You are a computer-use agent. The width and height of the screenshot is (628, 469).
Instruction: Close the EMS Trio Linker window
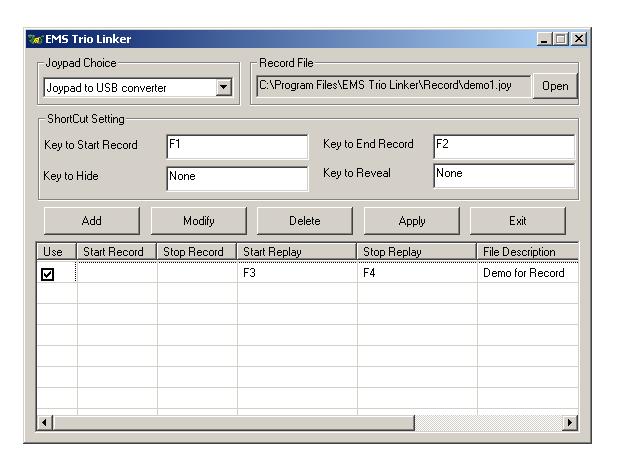(x=579, y=39)
